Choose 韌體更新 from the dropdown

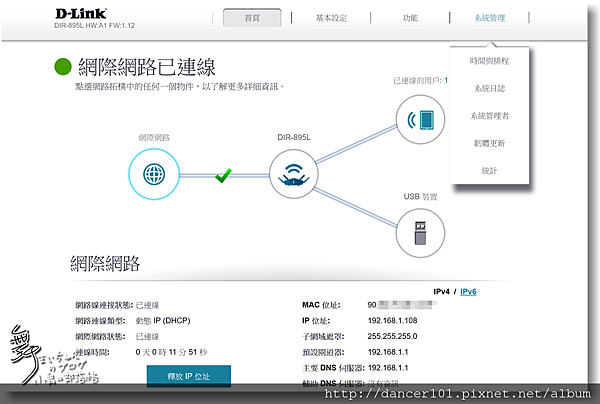tap(489, 143)
